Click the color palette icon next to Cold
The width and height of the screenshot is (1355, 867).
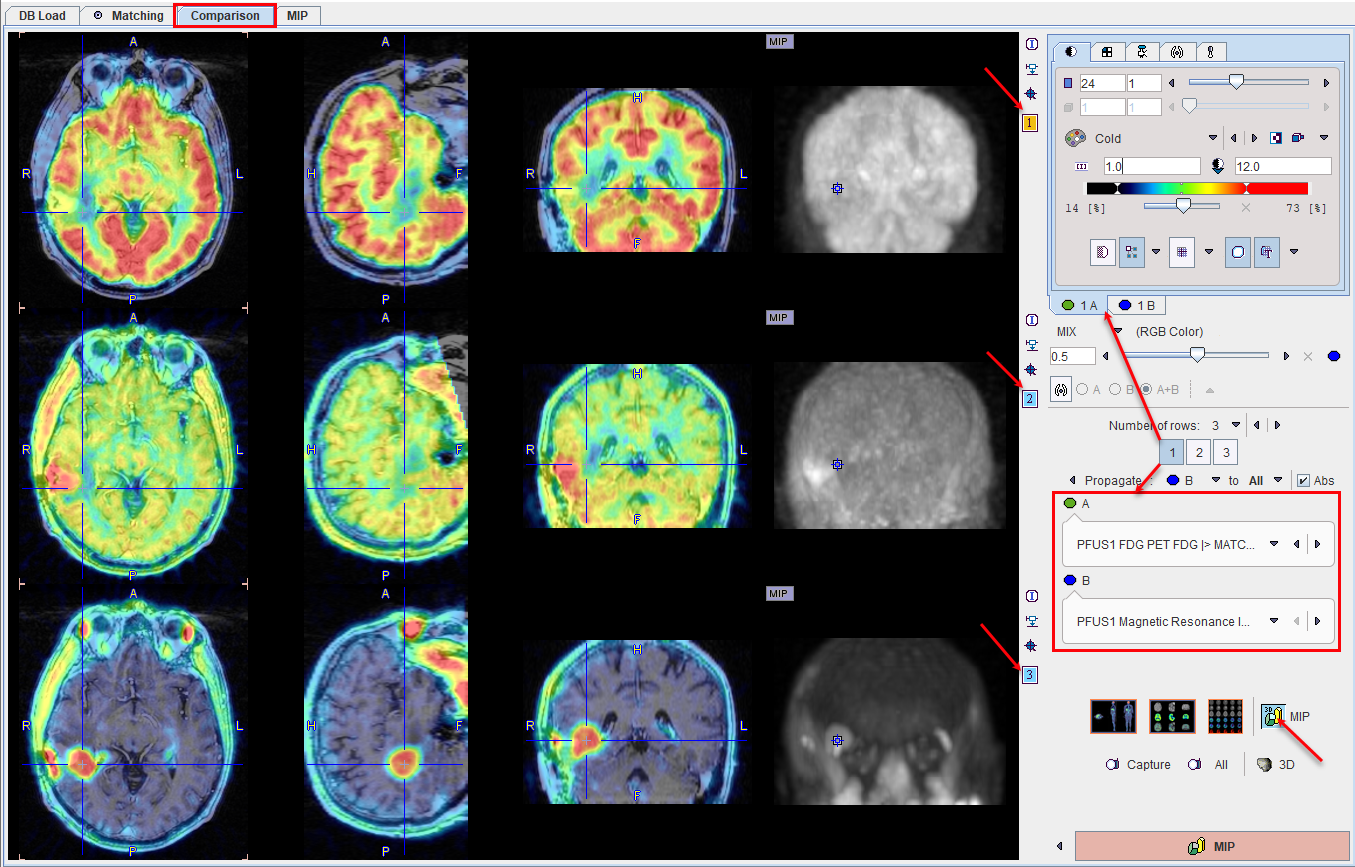1076,138
